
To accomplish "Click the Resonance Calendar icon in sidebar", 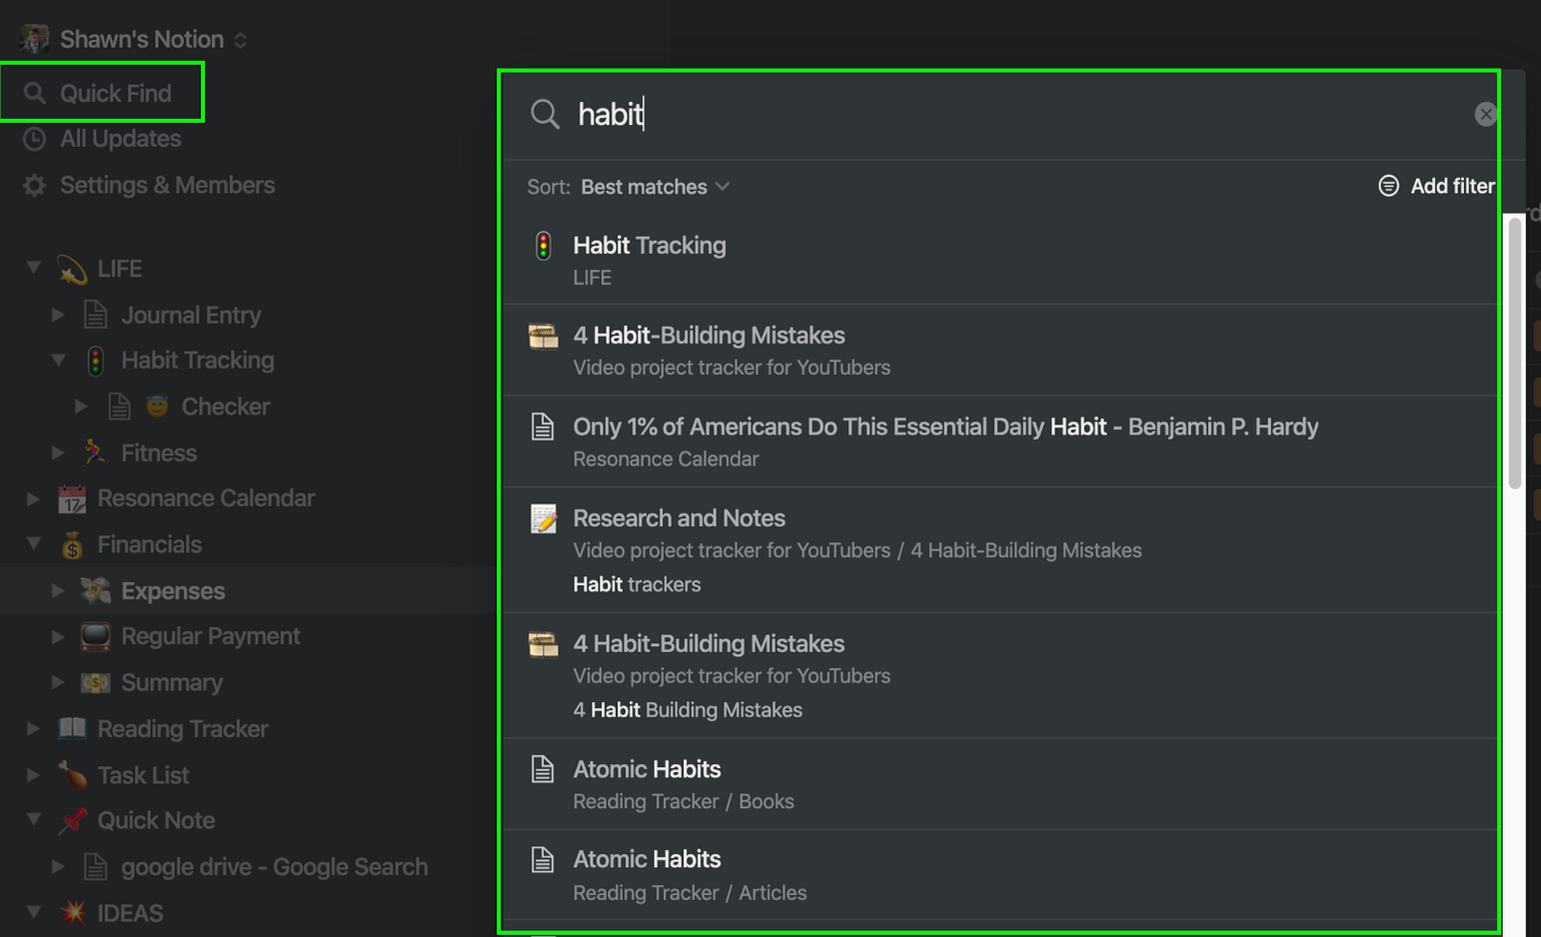I will pyautogui.click(x=72, y=498).
